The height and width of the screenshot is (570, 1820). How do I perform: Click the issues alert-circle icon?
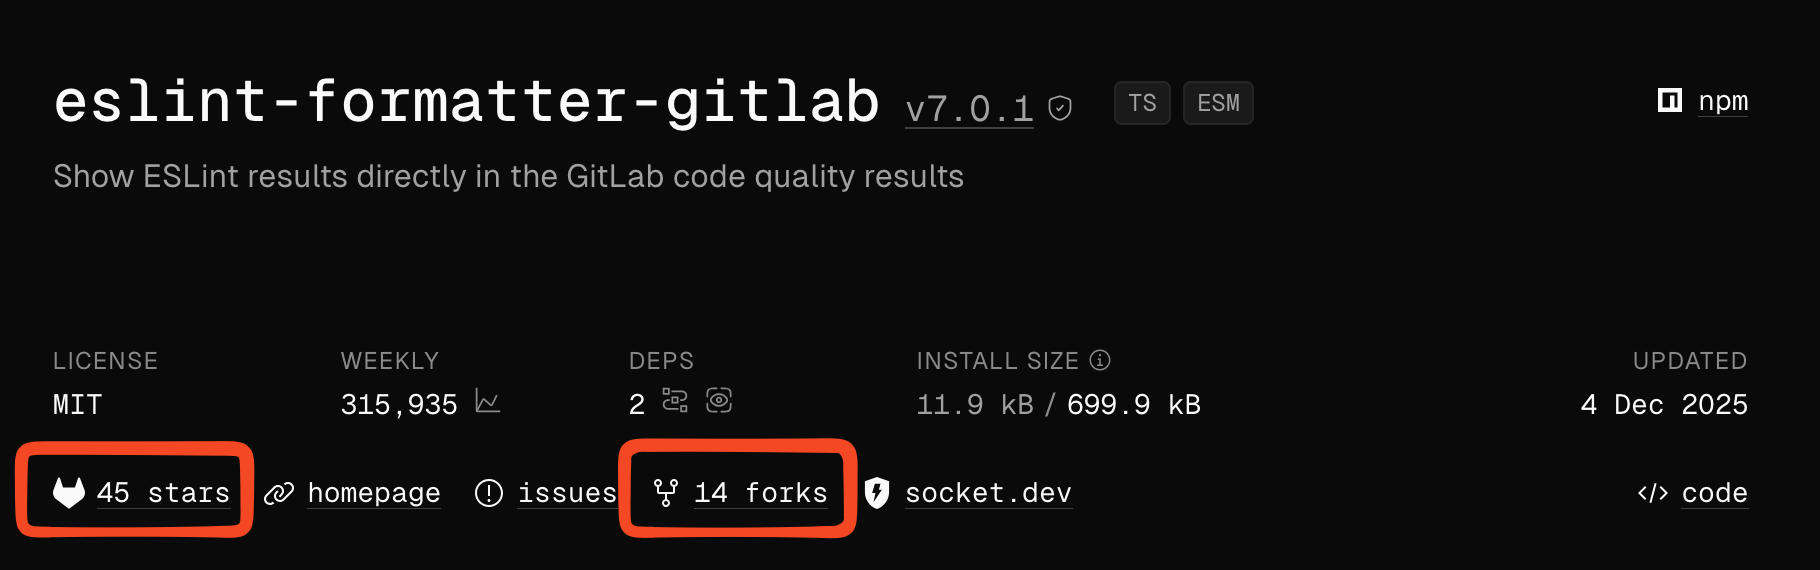(x=489, y=493)
